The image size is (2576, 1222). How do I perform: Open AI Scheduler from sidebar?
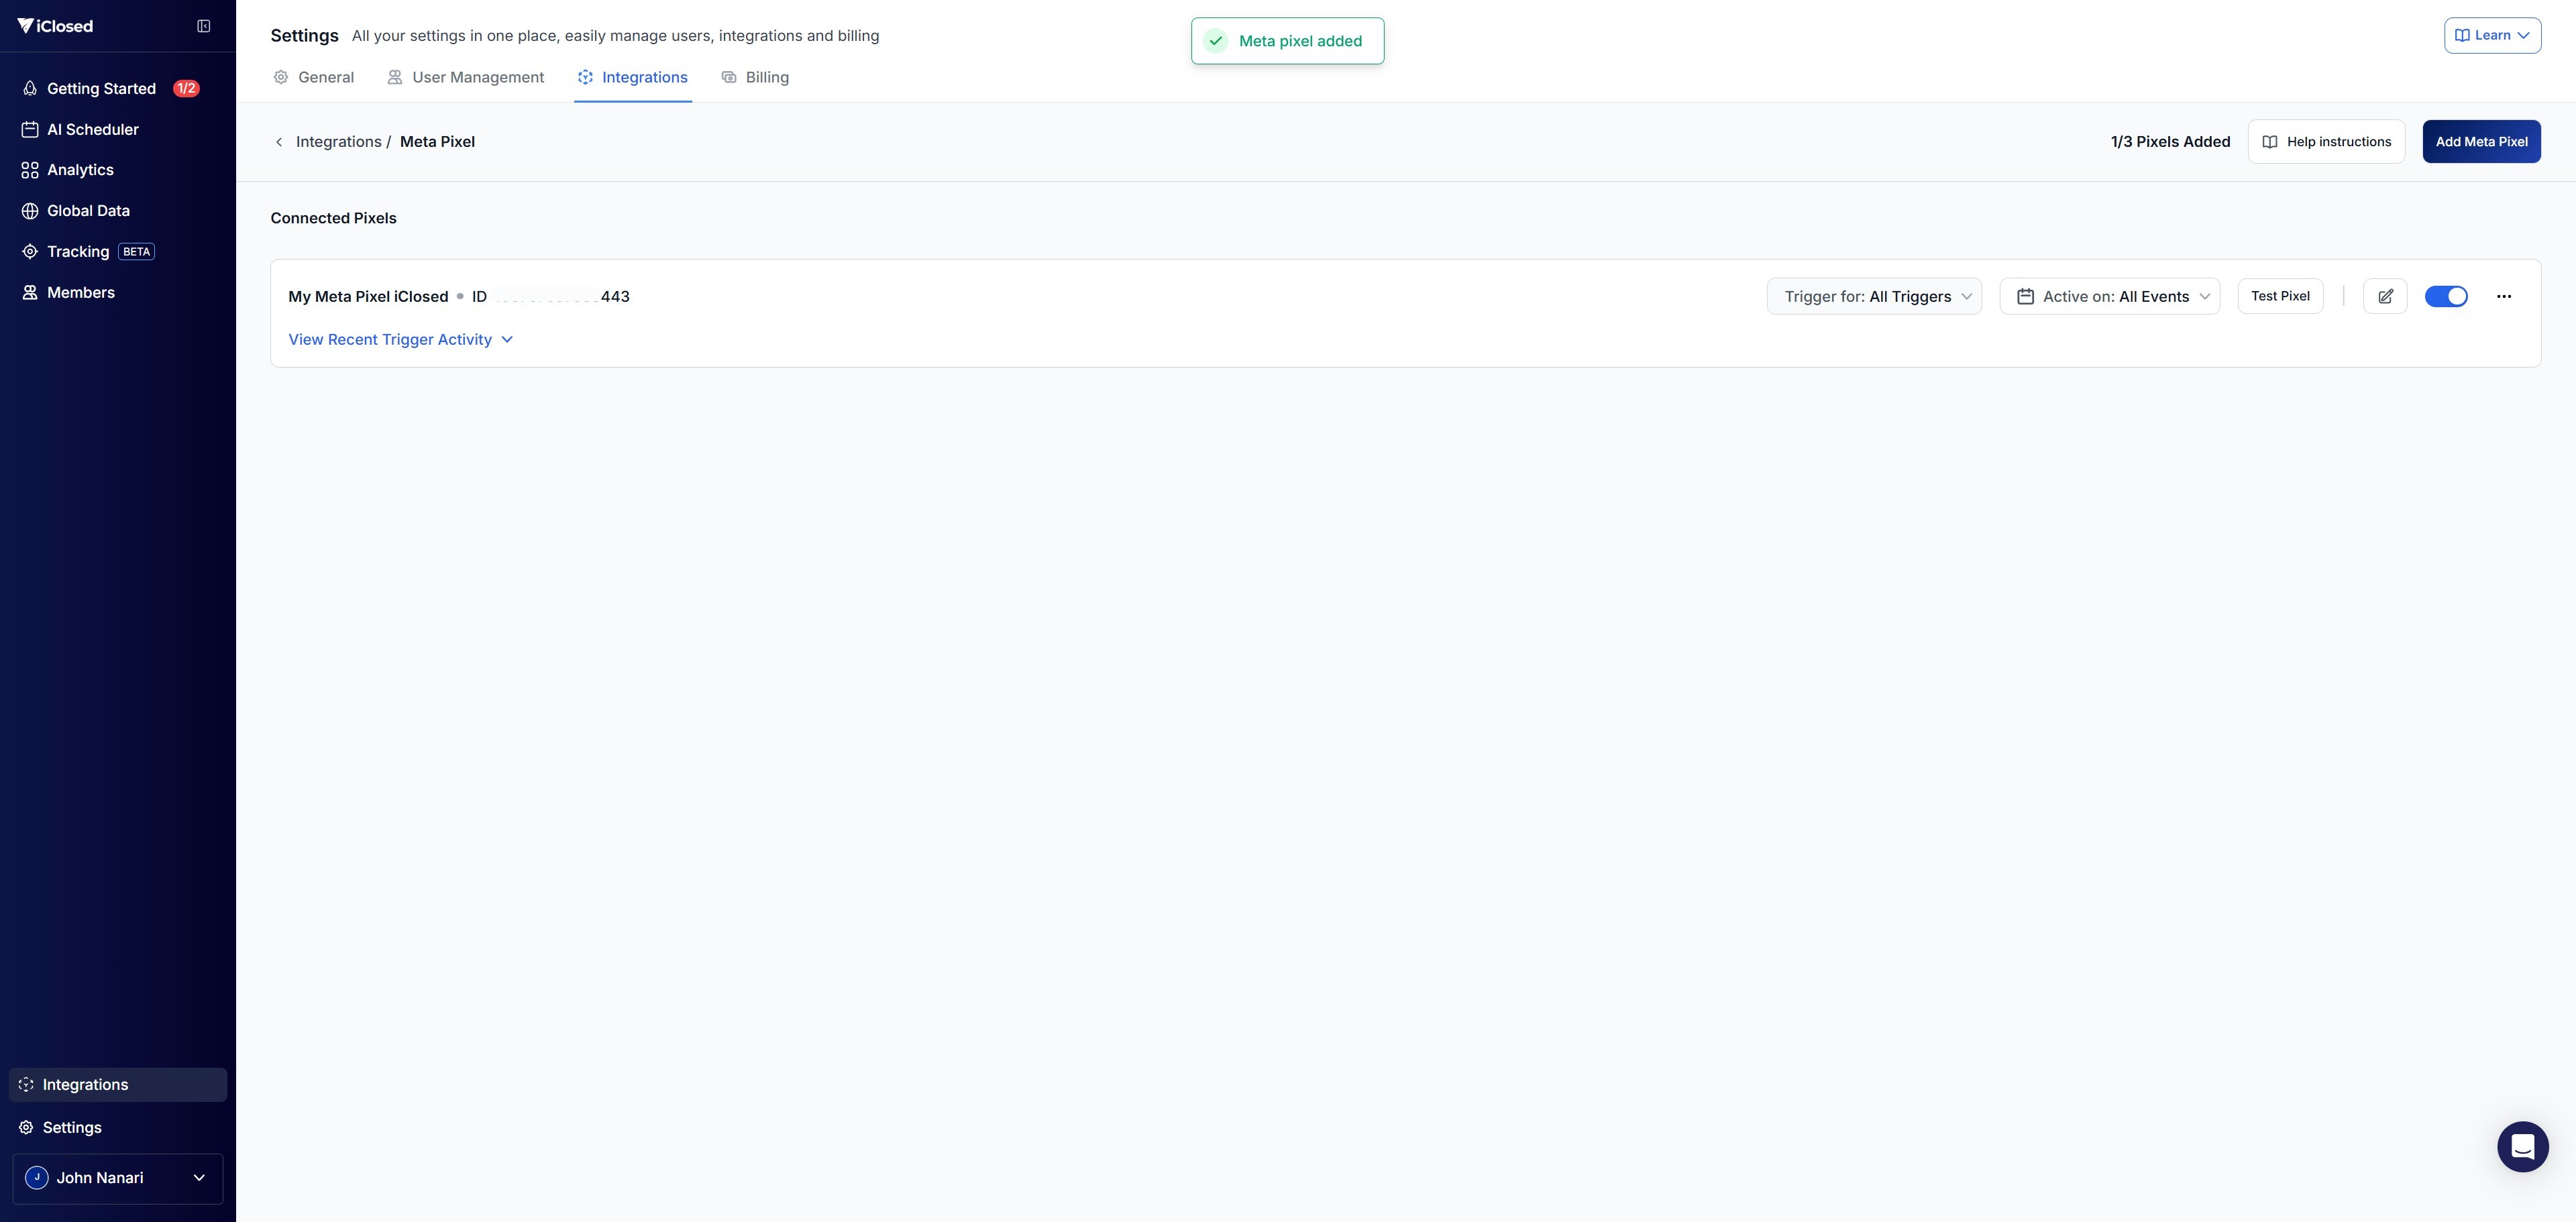click(x=92, y=129)
